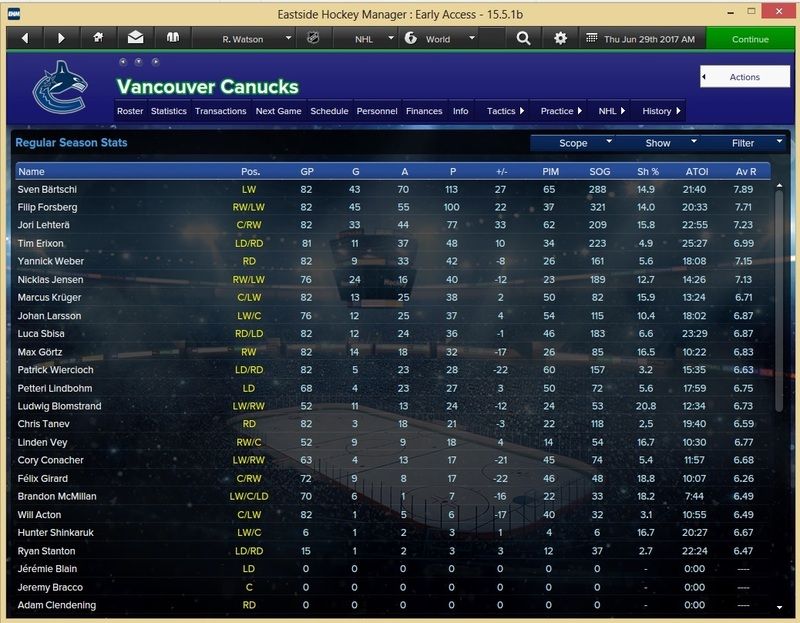Open the World dropdown
Image resolution: width=800 pixels, height=623 pixels.
pyautogui.click(x=440, y=39)
